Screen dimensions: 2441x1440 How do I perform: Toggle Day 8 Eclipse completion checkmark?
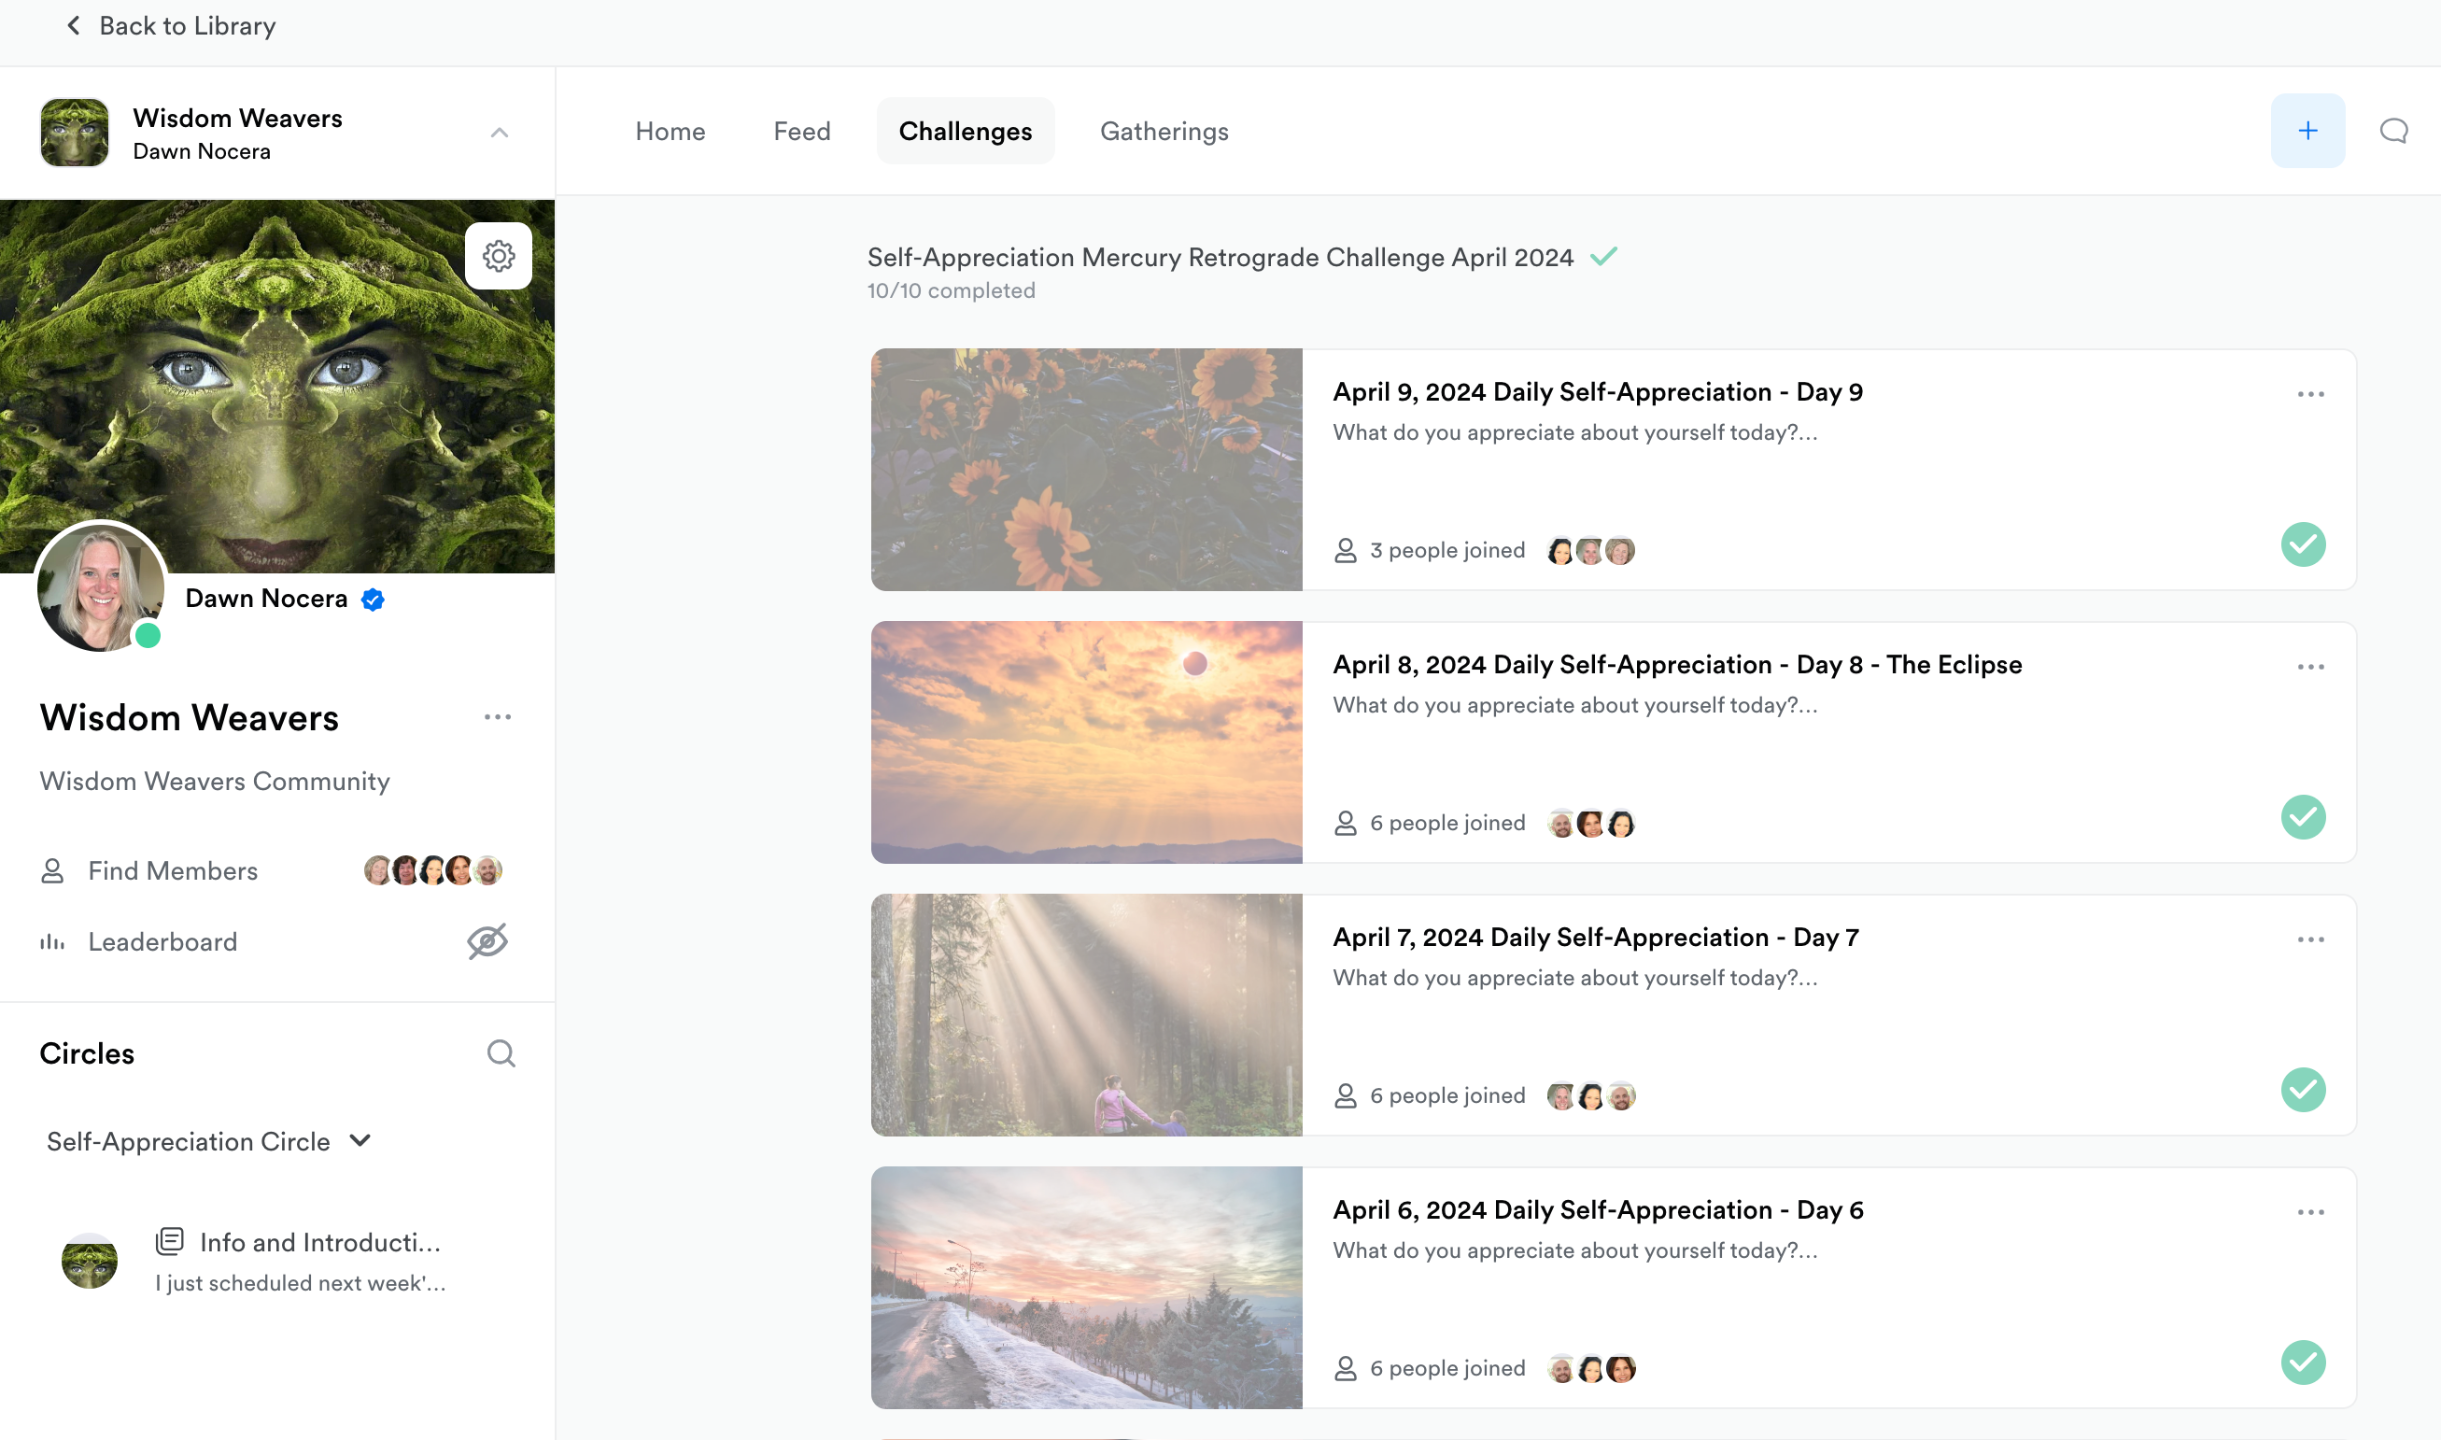pyautogui.click(x=2302, y=817)
